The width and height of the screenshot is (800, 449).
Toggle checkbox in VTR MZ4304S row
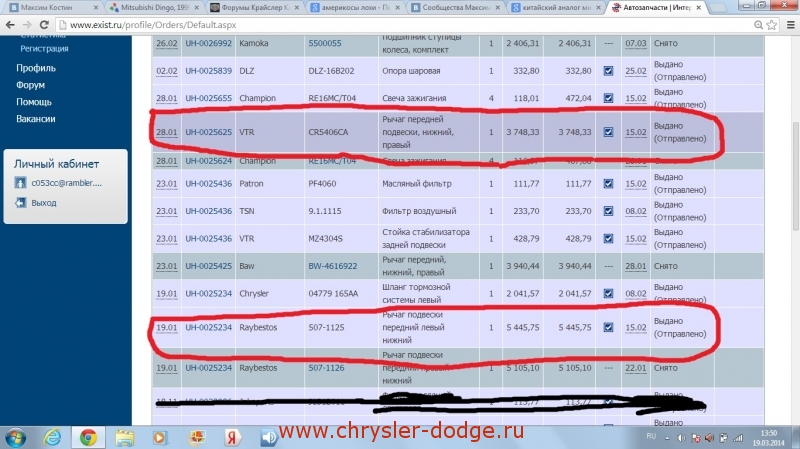[x=608, y=239]
